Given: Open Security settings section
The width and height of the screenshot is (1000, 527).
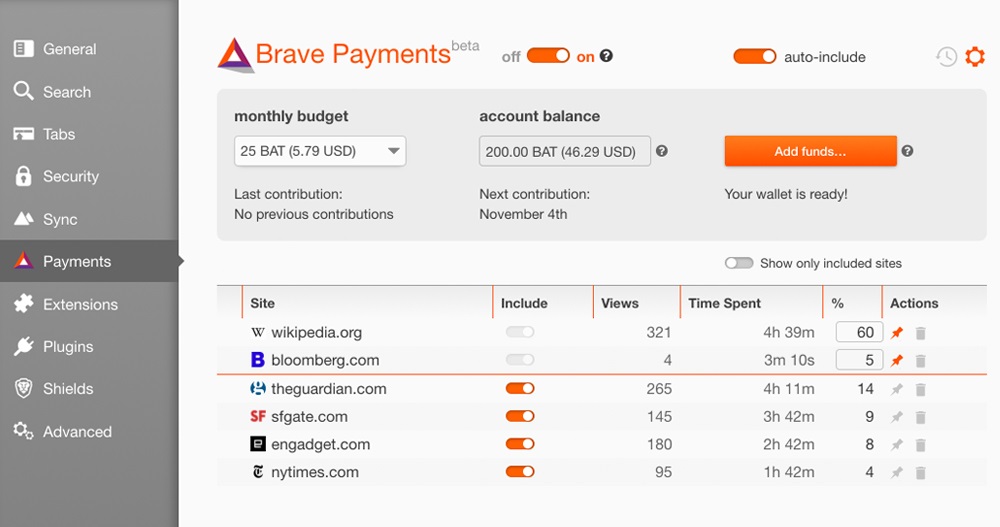Looking at the screenshot, I should pos(89,177).
